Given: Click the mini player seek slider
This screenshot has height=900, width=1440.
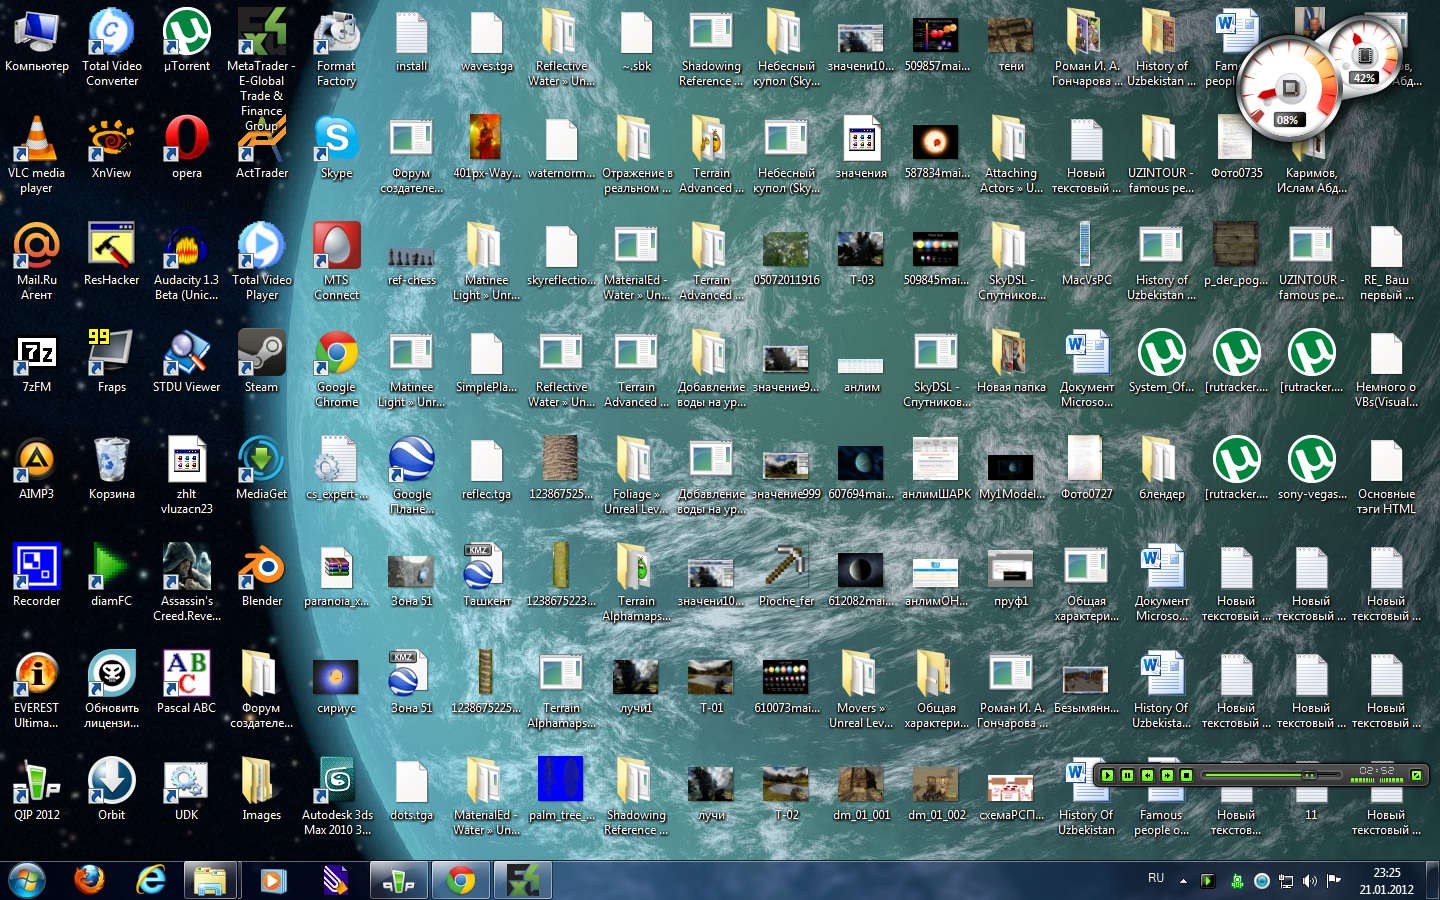Looking at the screenshot, I should (x=1272, y=775).
